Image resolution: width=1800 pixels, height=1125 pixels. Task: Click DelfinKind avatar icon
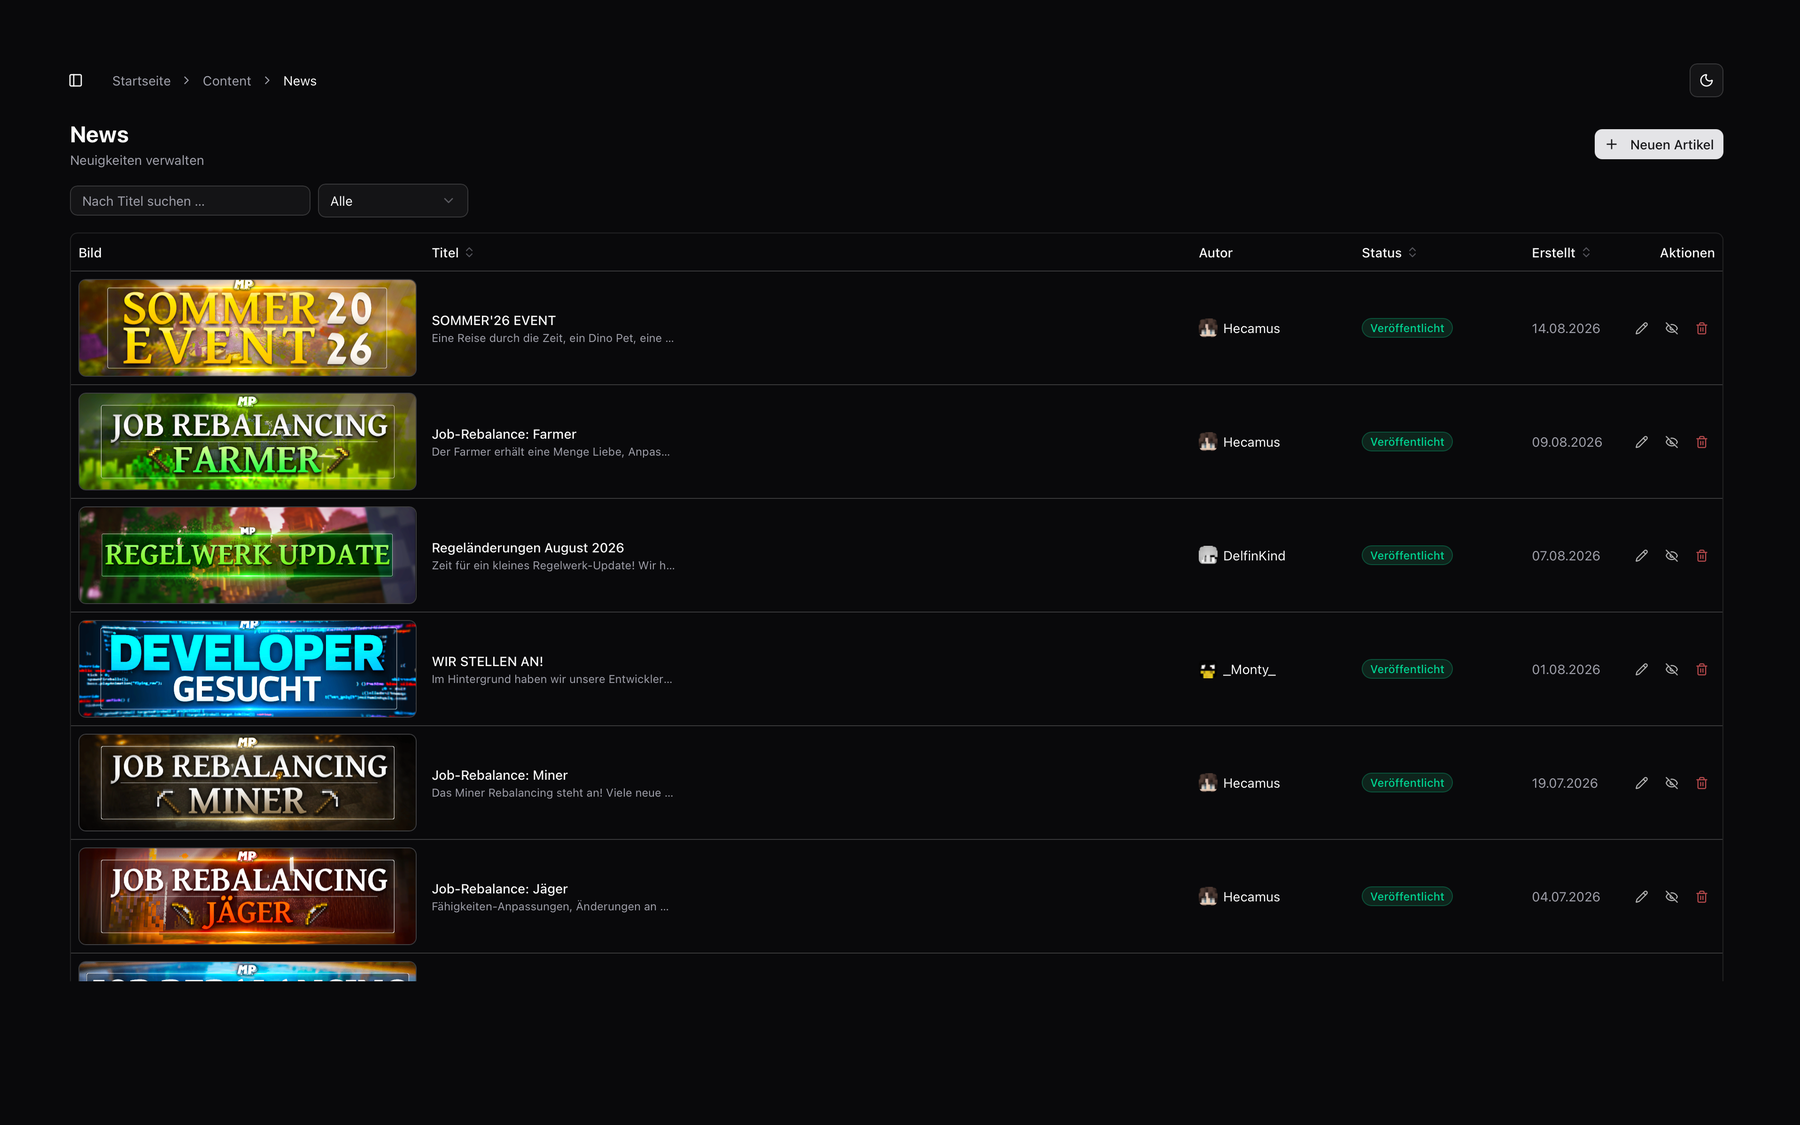[x=1208, y=556]
